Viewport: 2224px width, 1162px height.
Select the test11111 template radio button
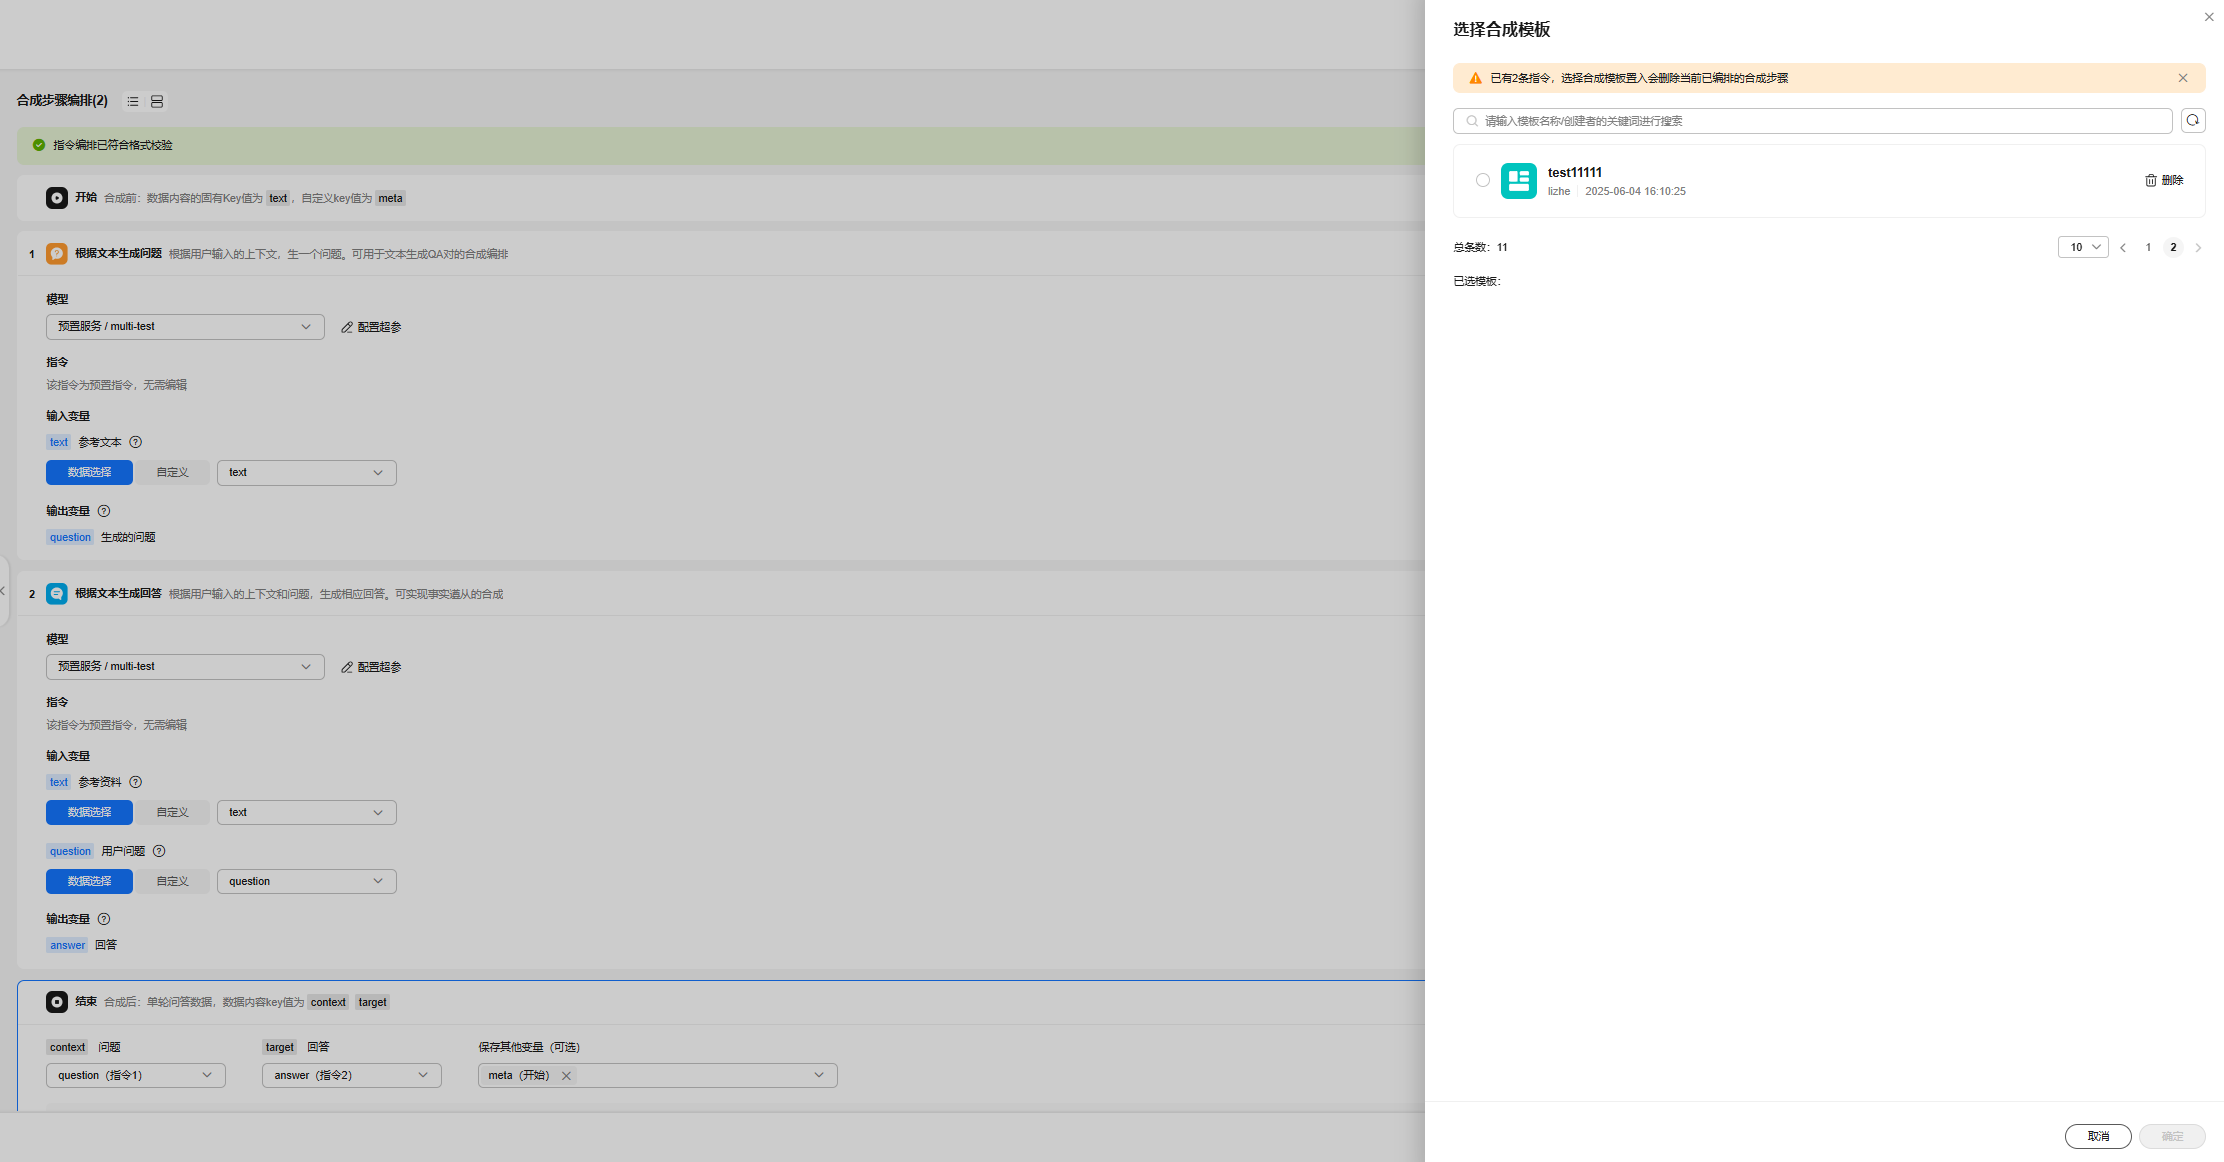tap(1482, 181)
